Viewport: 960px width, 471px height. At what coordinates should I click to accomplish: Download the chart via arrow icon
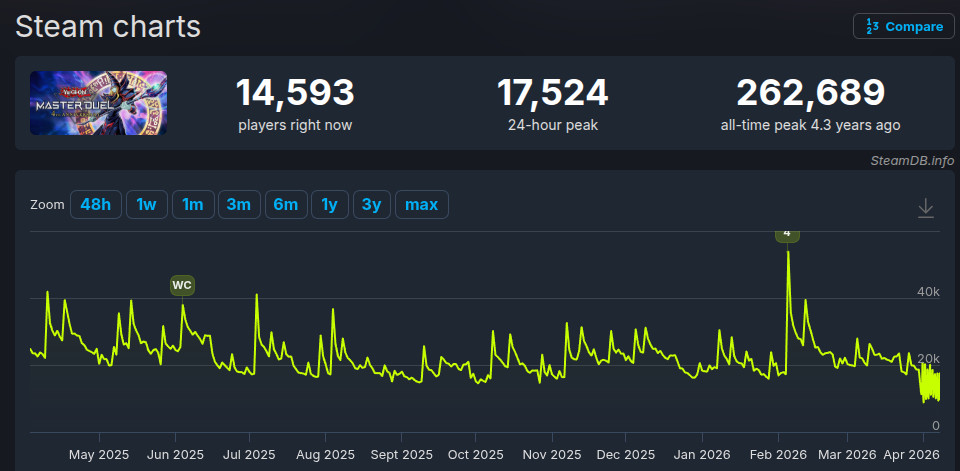point(926,208)
